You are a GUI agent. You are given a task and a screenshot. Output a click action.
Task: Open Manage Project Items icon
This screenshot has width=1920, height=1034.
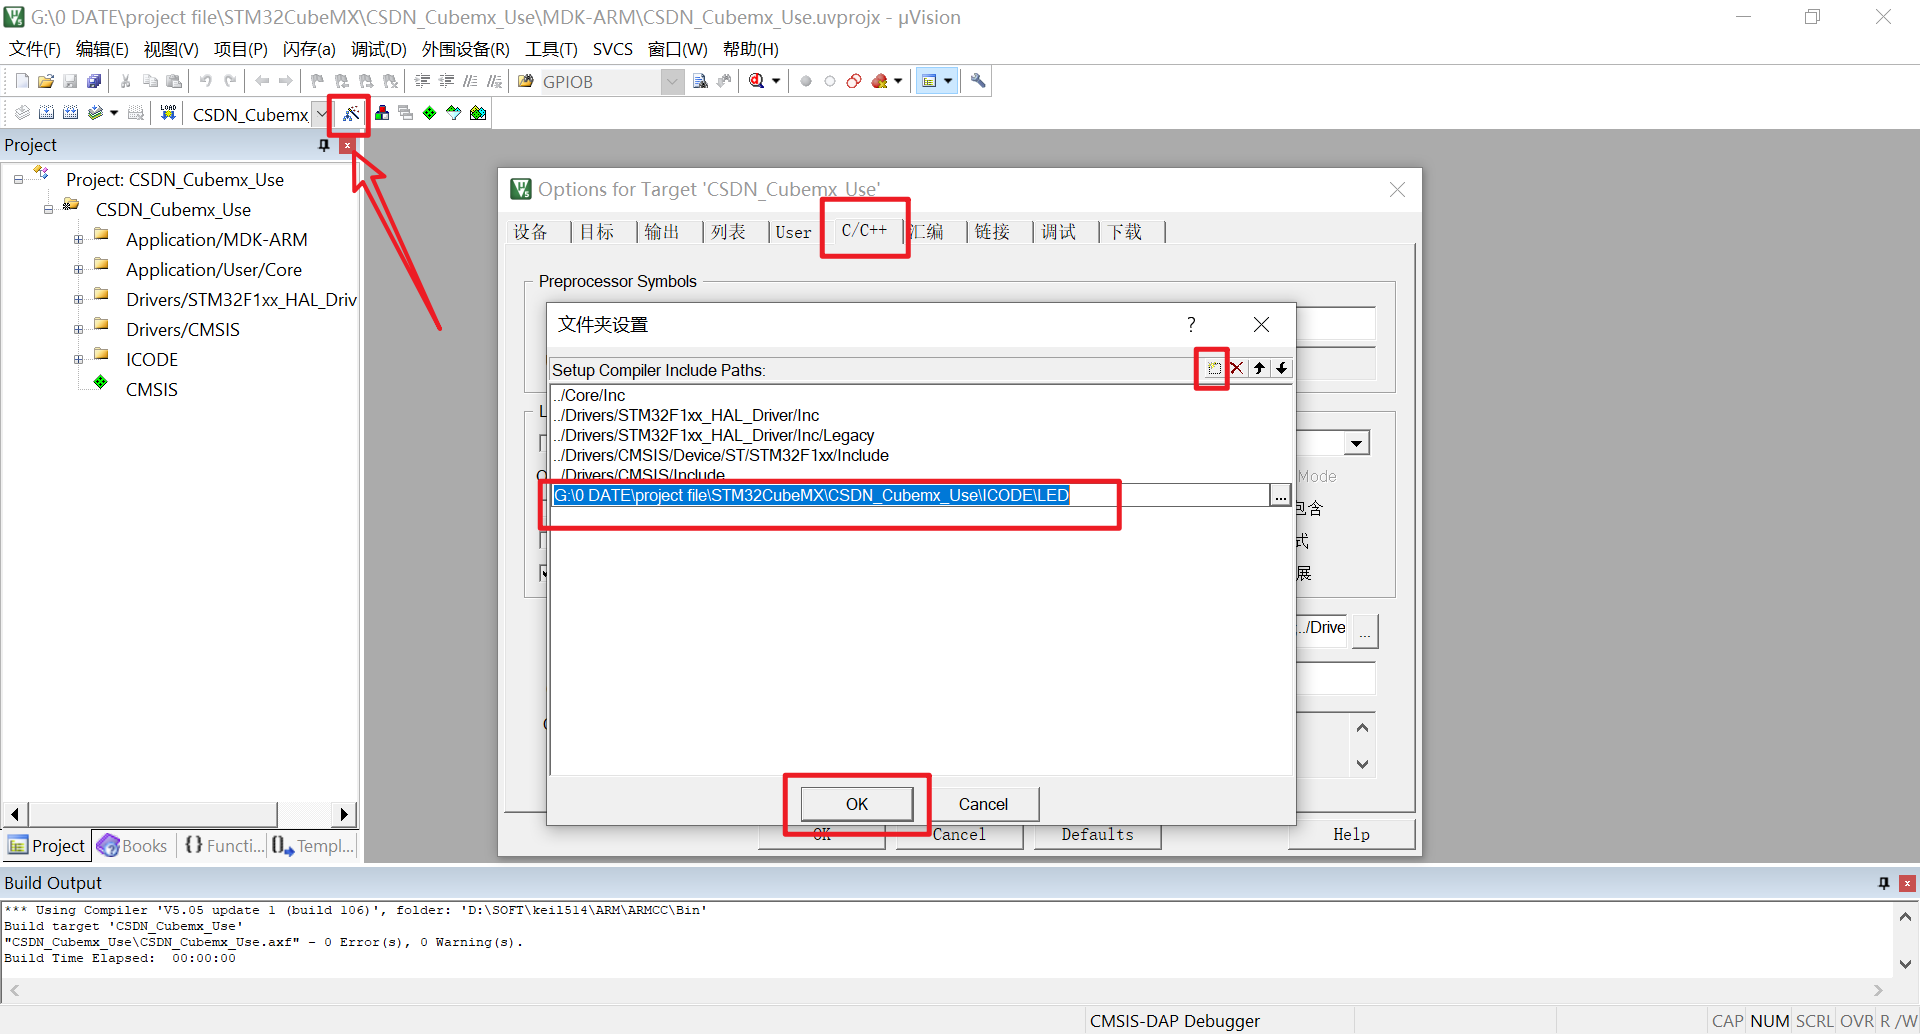382,113
